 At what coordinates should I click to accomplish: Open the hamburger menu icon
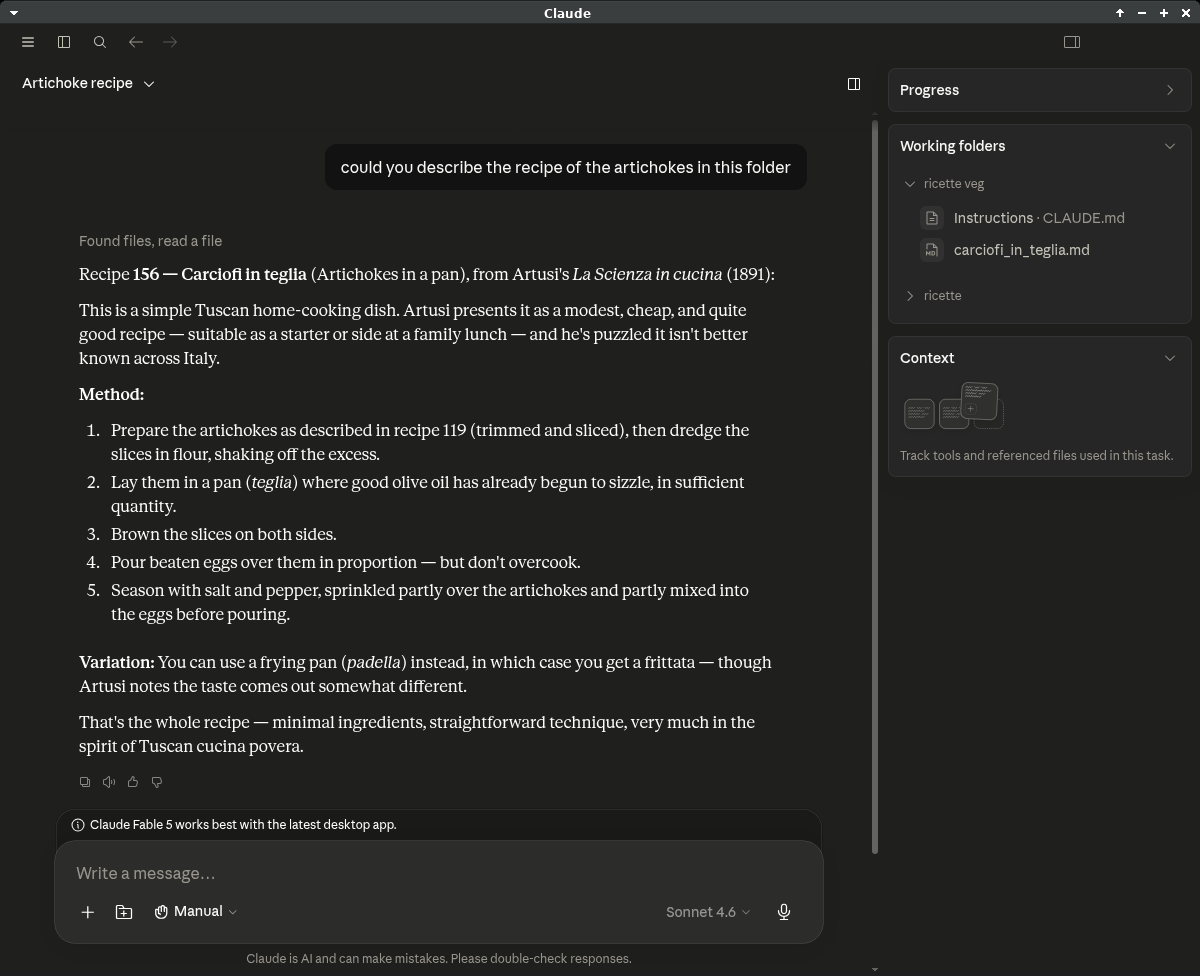[x=28, y=42]
